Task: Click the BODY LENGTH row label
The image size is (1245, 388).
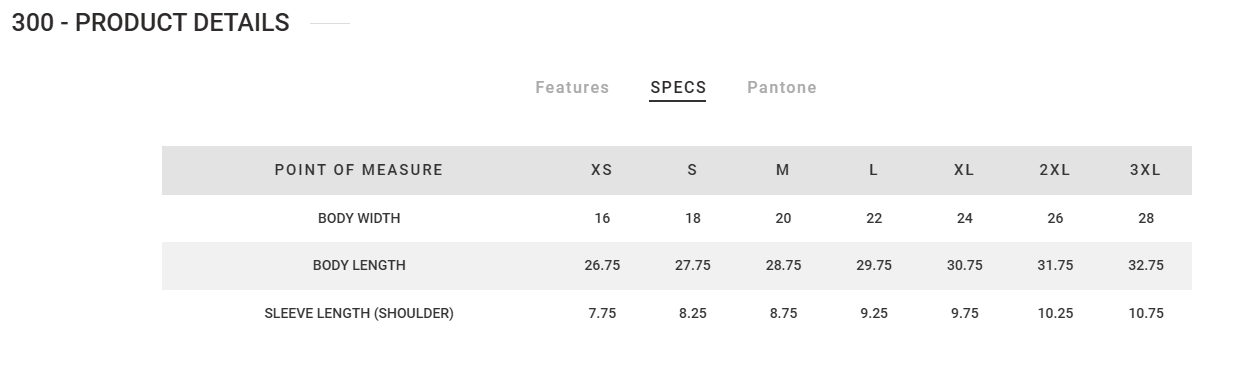Action: [x=359, y=265]
